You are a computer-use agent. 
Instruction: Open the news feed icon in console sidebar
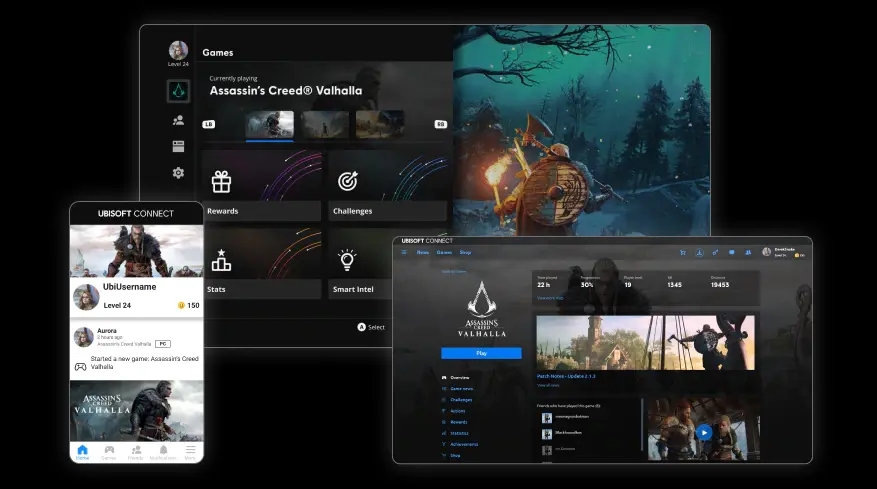click(178, 147)
